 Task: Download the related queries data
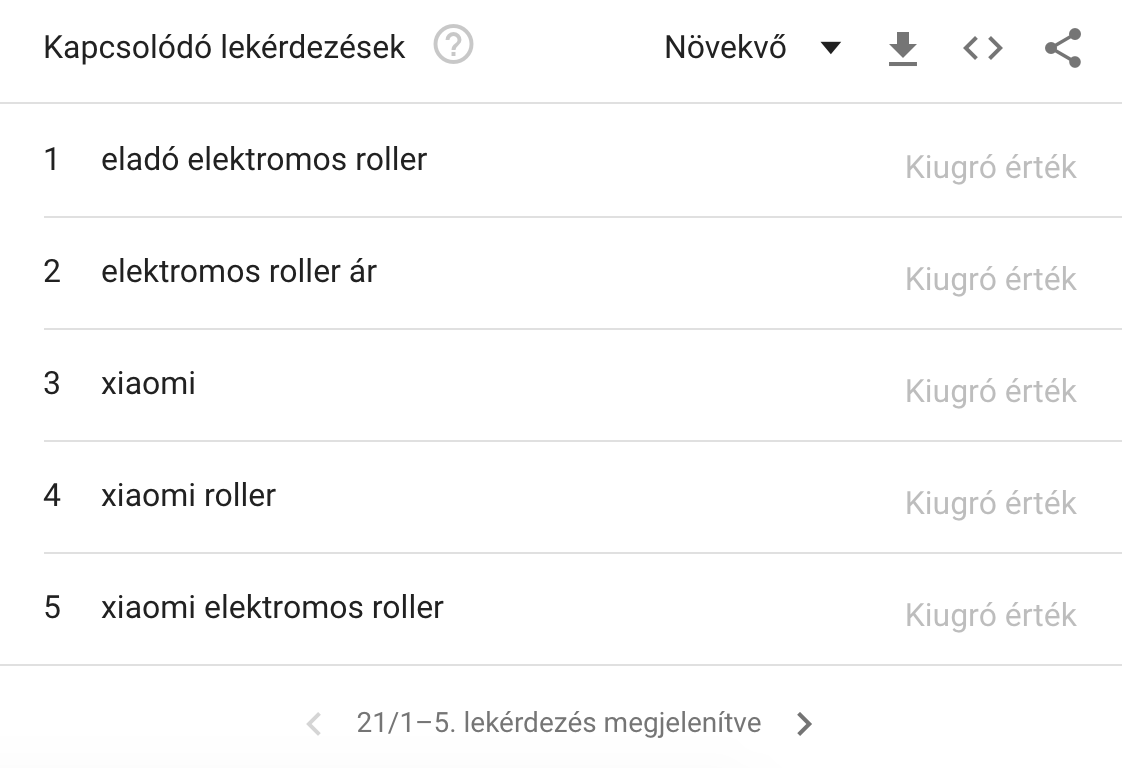pyautogui.click(x=902, y=48)
